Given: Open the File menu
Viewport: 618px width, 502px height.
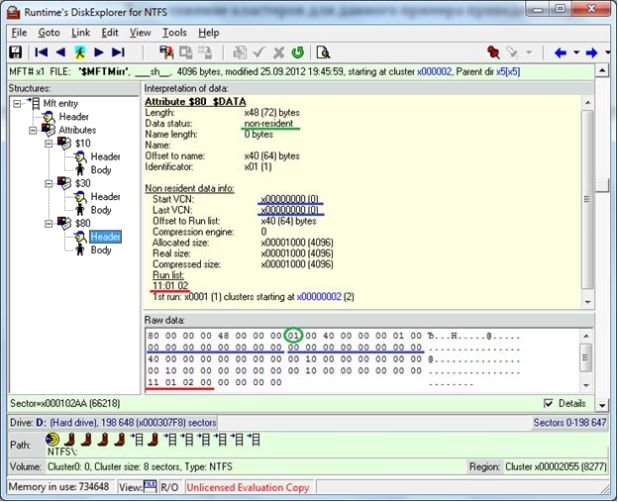Looking at the screenshot, I should [19, 33].
